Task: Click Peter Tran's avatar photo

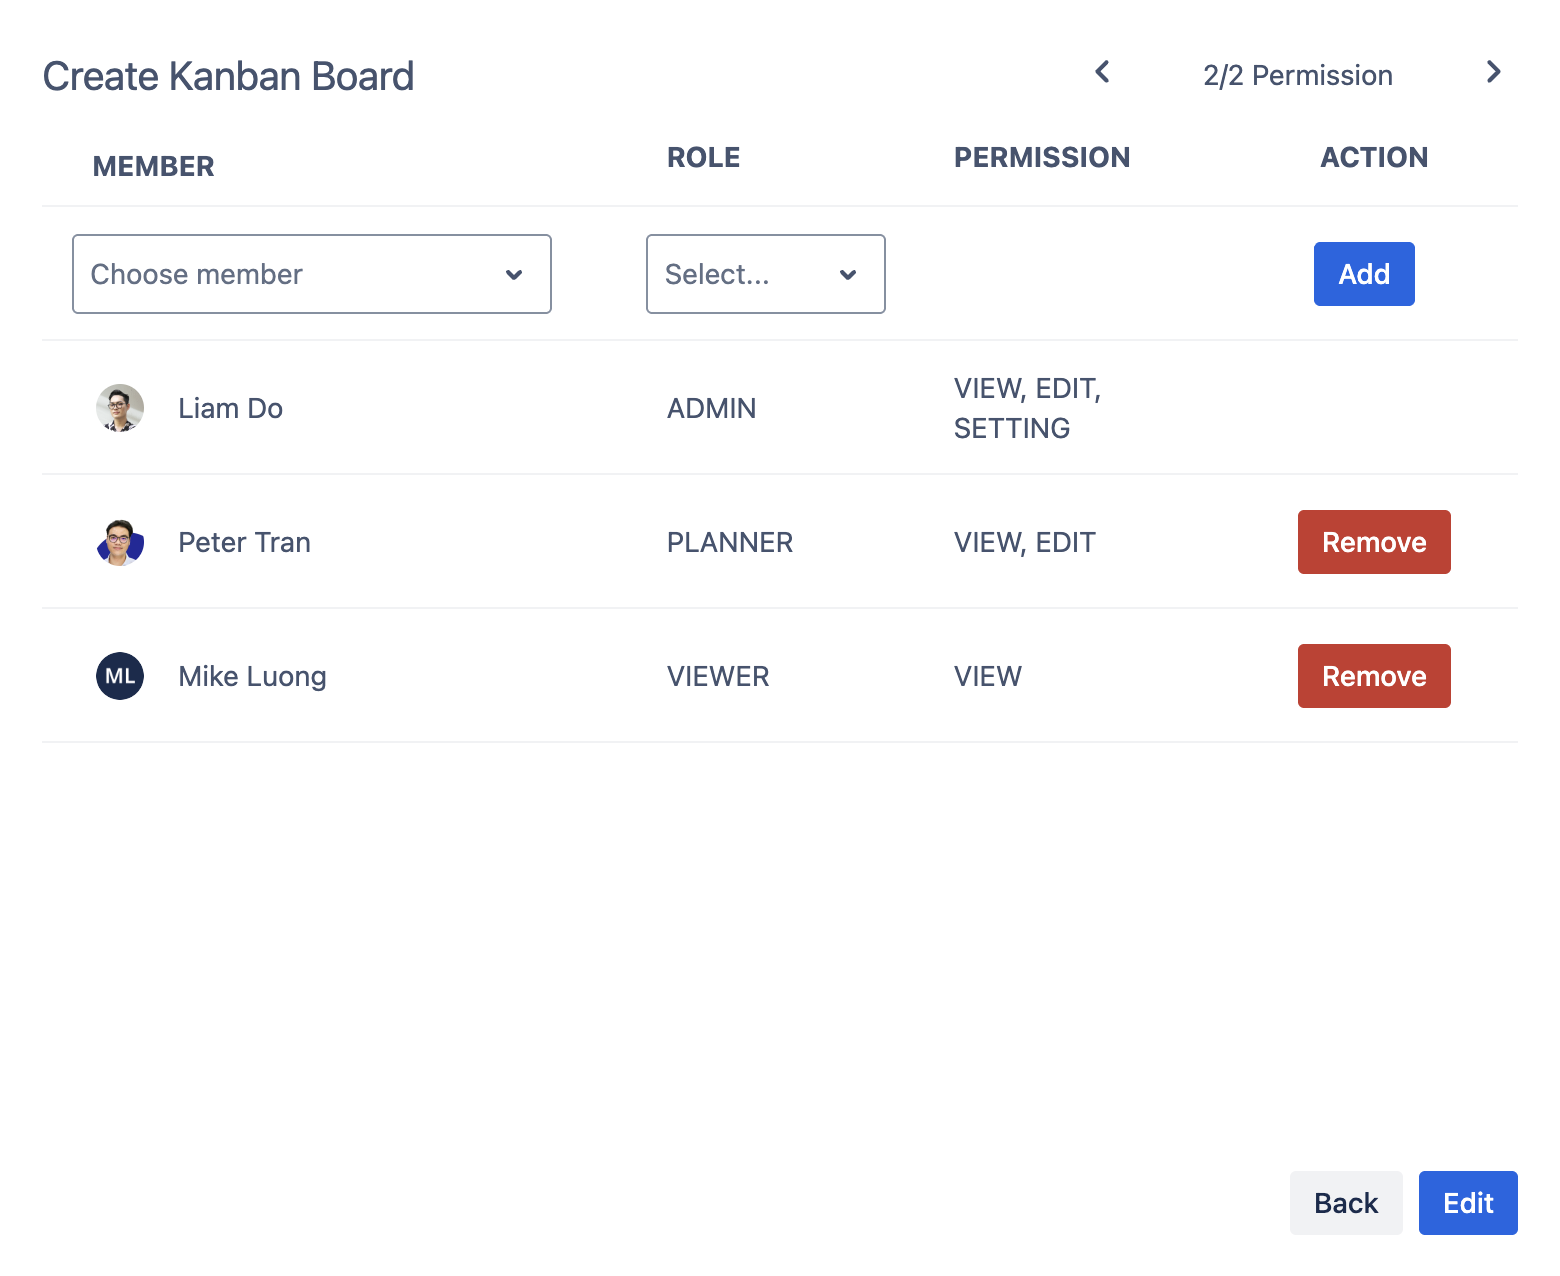Action: coord(120,542)
